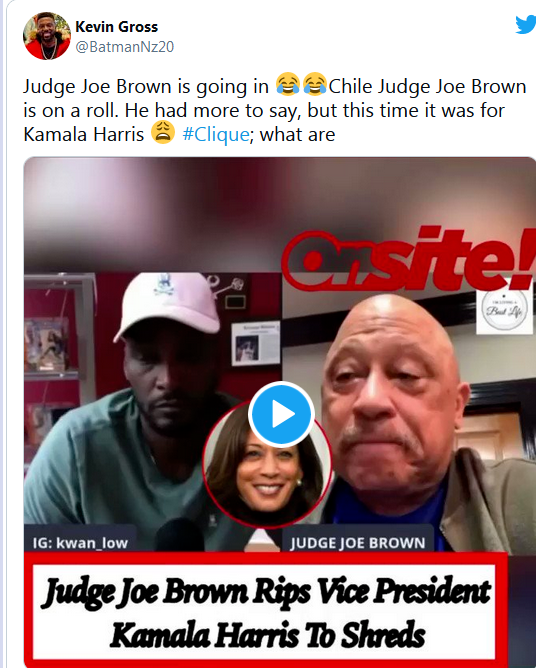Play the embedded tweet video
The image size is (536, 668).
[282, 414]
